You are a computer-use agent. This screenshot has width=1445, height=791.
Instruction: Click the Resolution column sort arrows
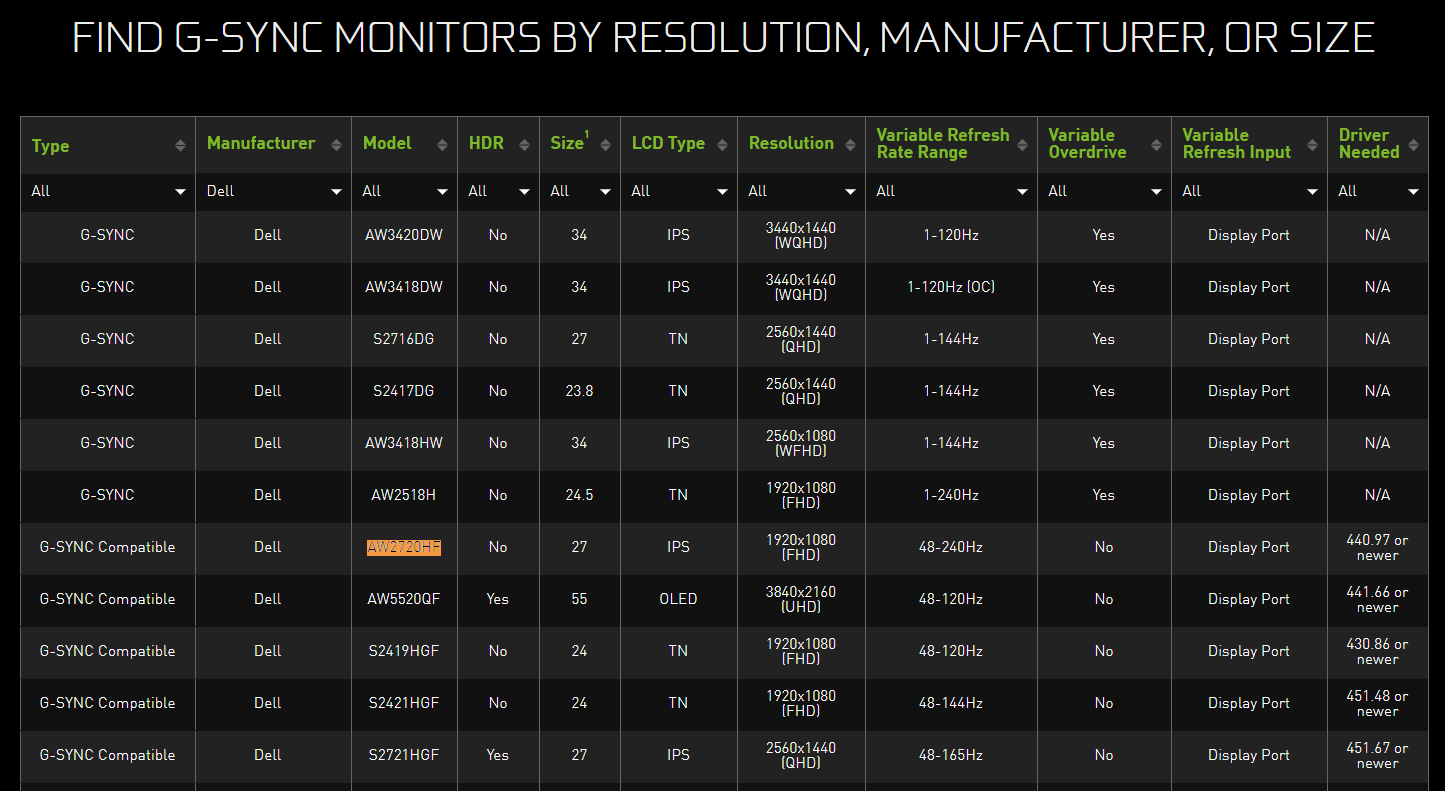850,146
